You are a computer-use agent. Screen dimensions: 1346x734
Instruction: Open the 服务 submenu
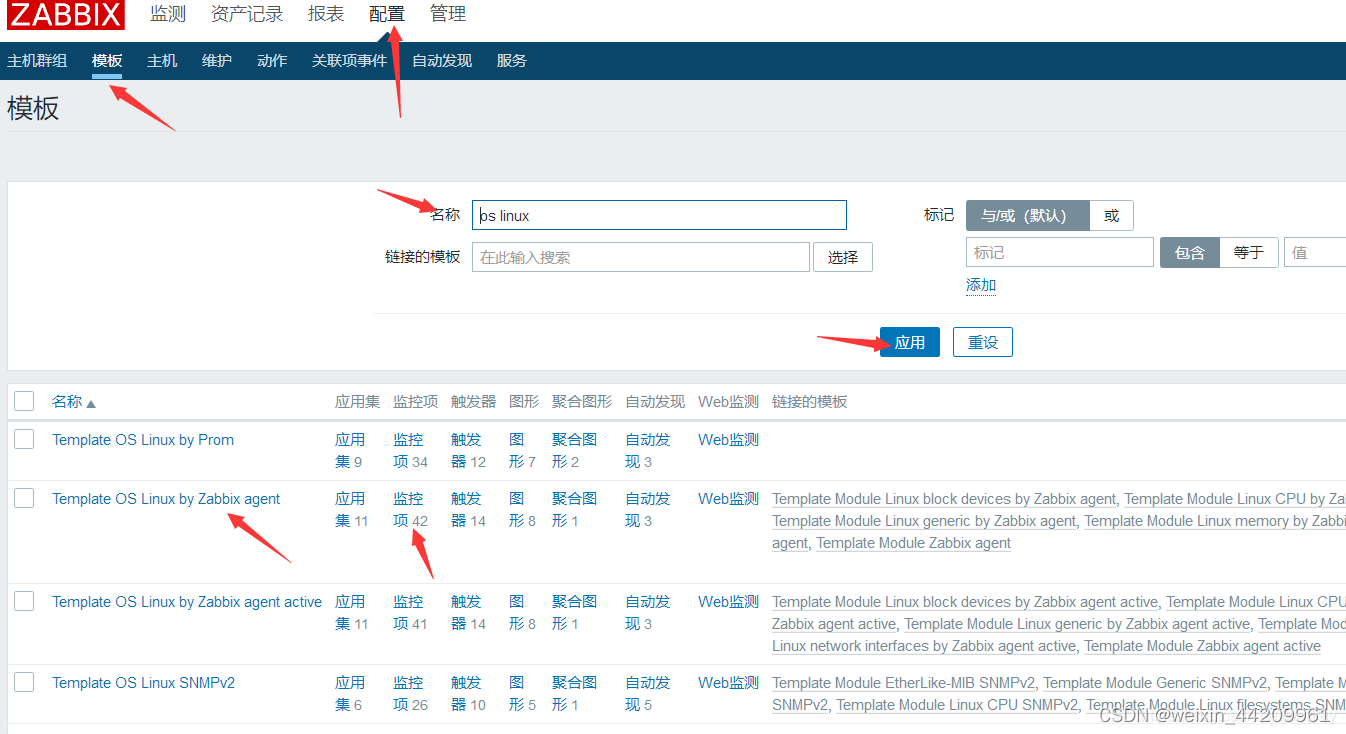point(512,61)
